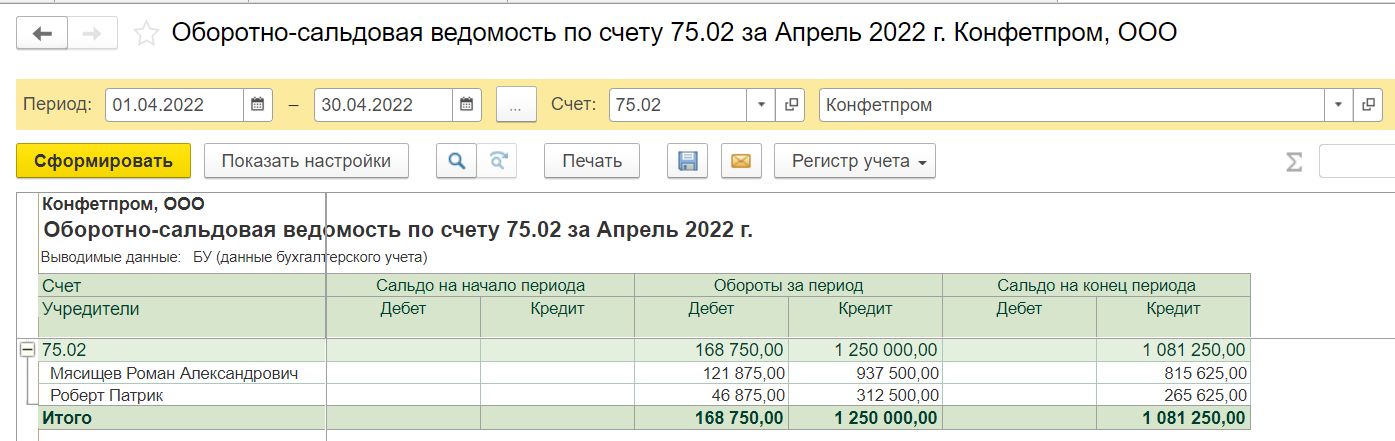Save report using the floppy disk icon
This screenshot has width=1395, height=441.
(687, 161)
